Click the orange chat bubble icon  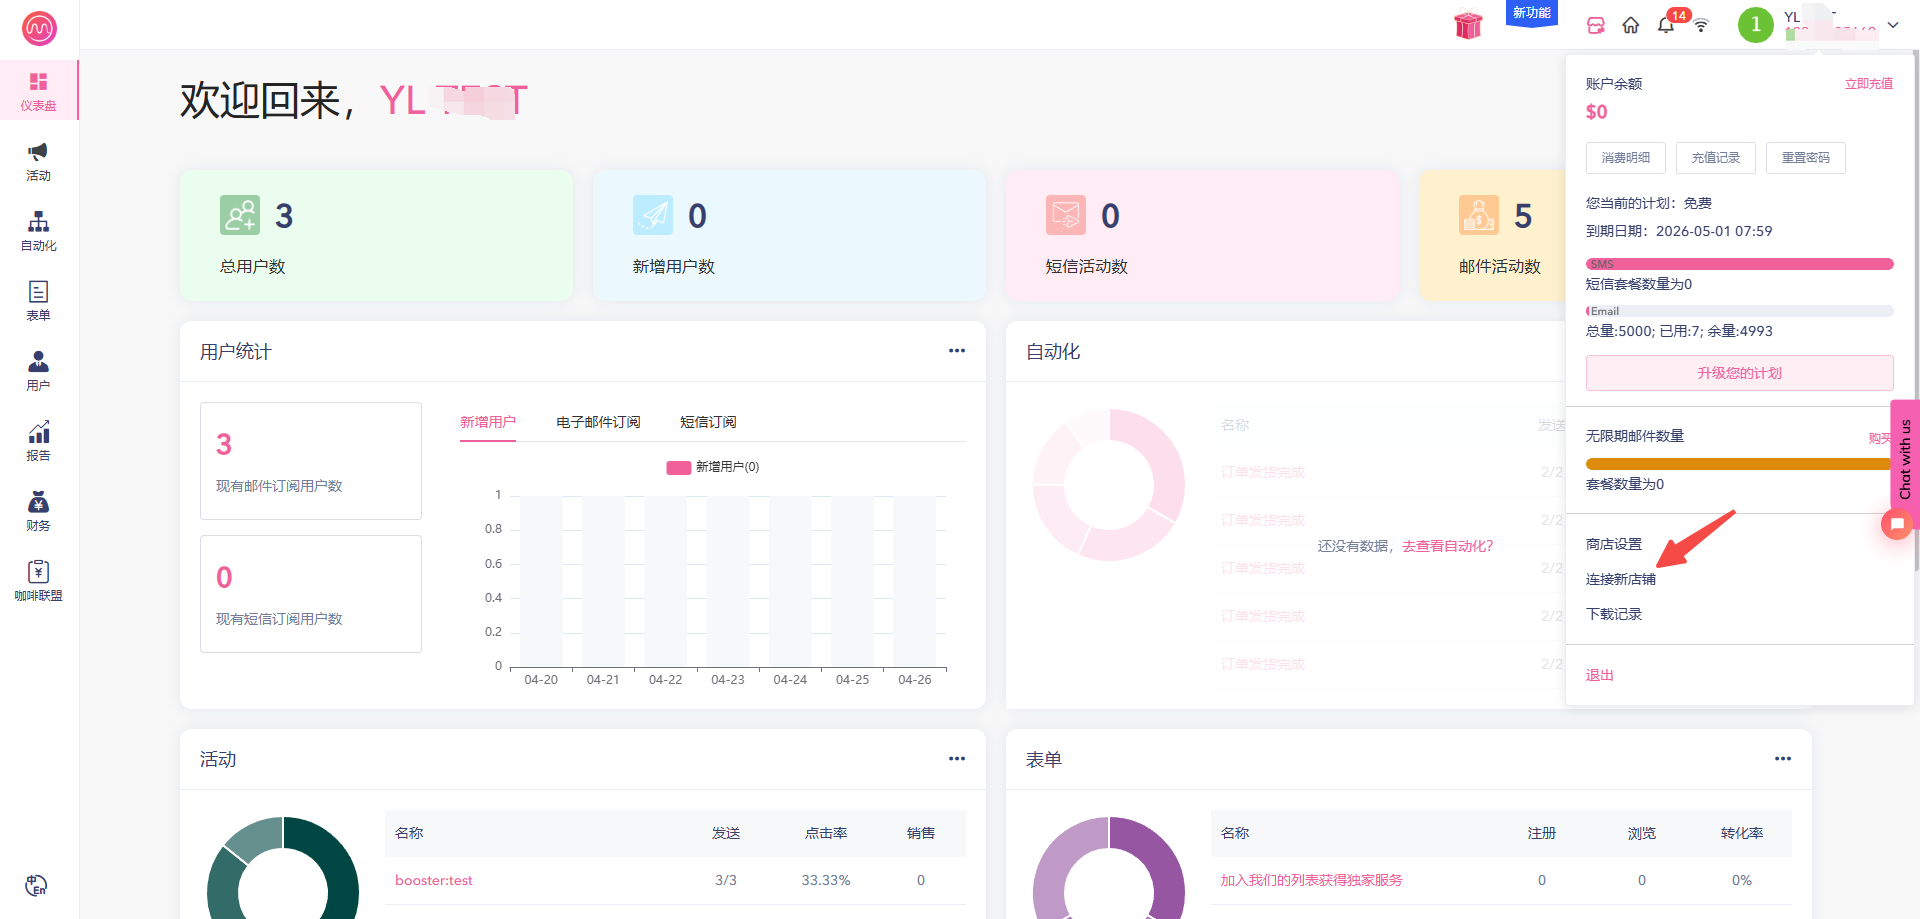(x=1897, y=524)
